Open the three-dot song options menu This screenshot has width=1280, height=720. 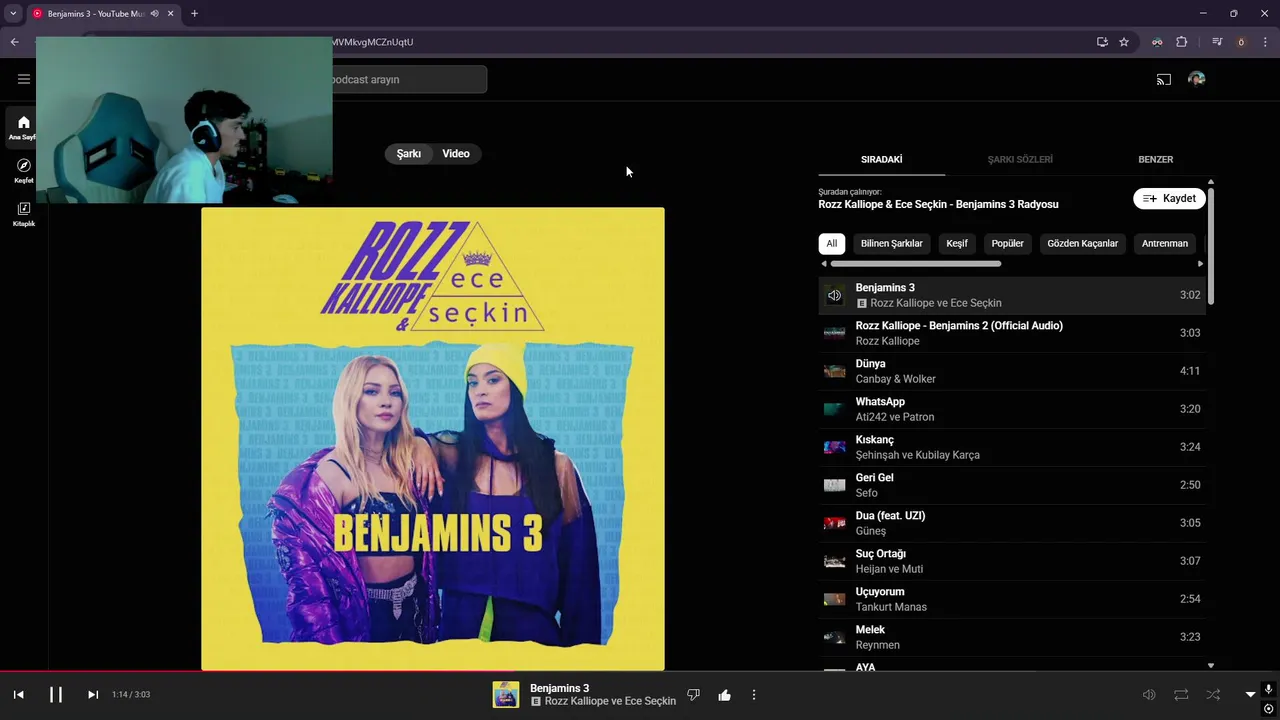click(x=754, y=695)
